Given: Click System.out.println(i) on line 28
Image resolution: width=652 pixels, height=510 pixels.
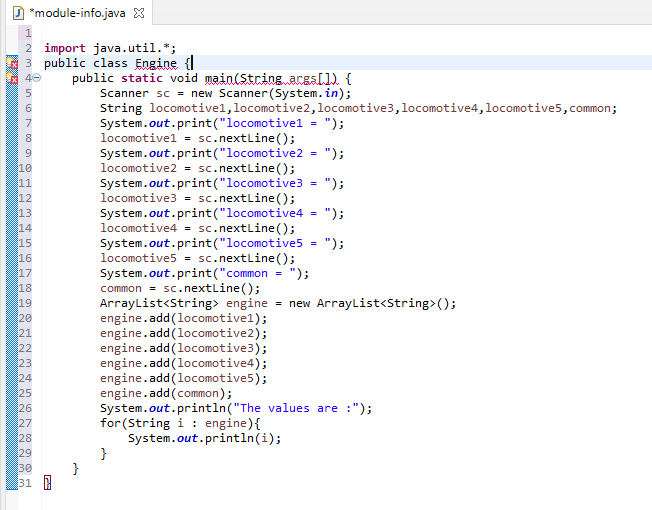Looking at the screenshot, I should click(205, 438).
